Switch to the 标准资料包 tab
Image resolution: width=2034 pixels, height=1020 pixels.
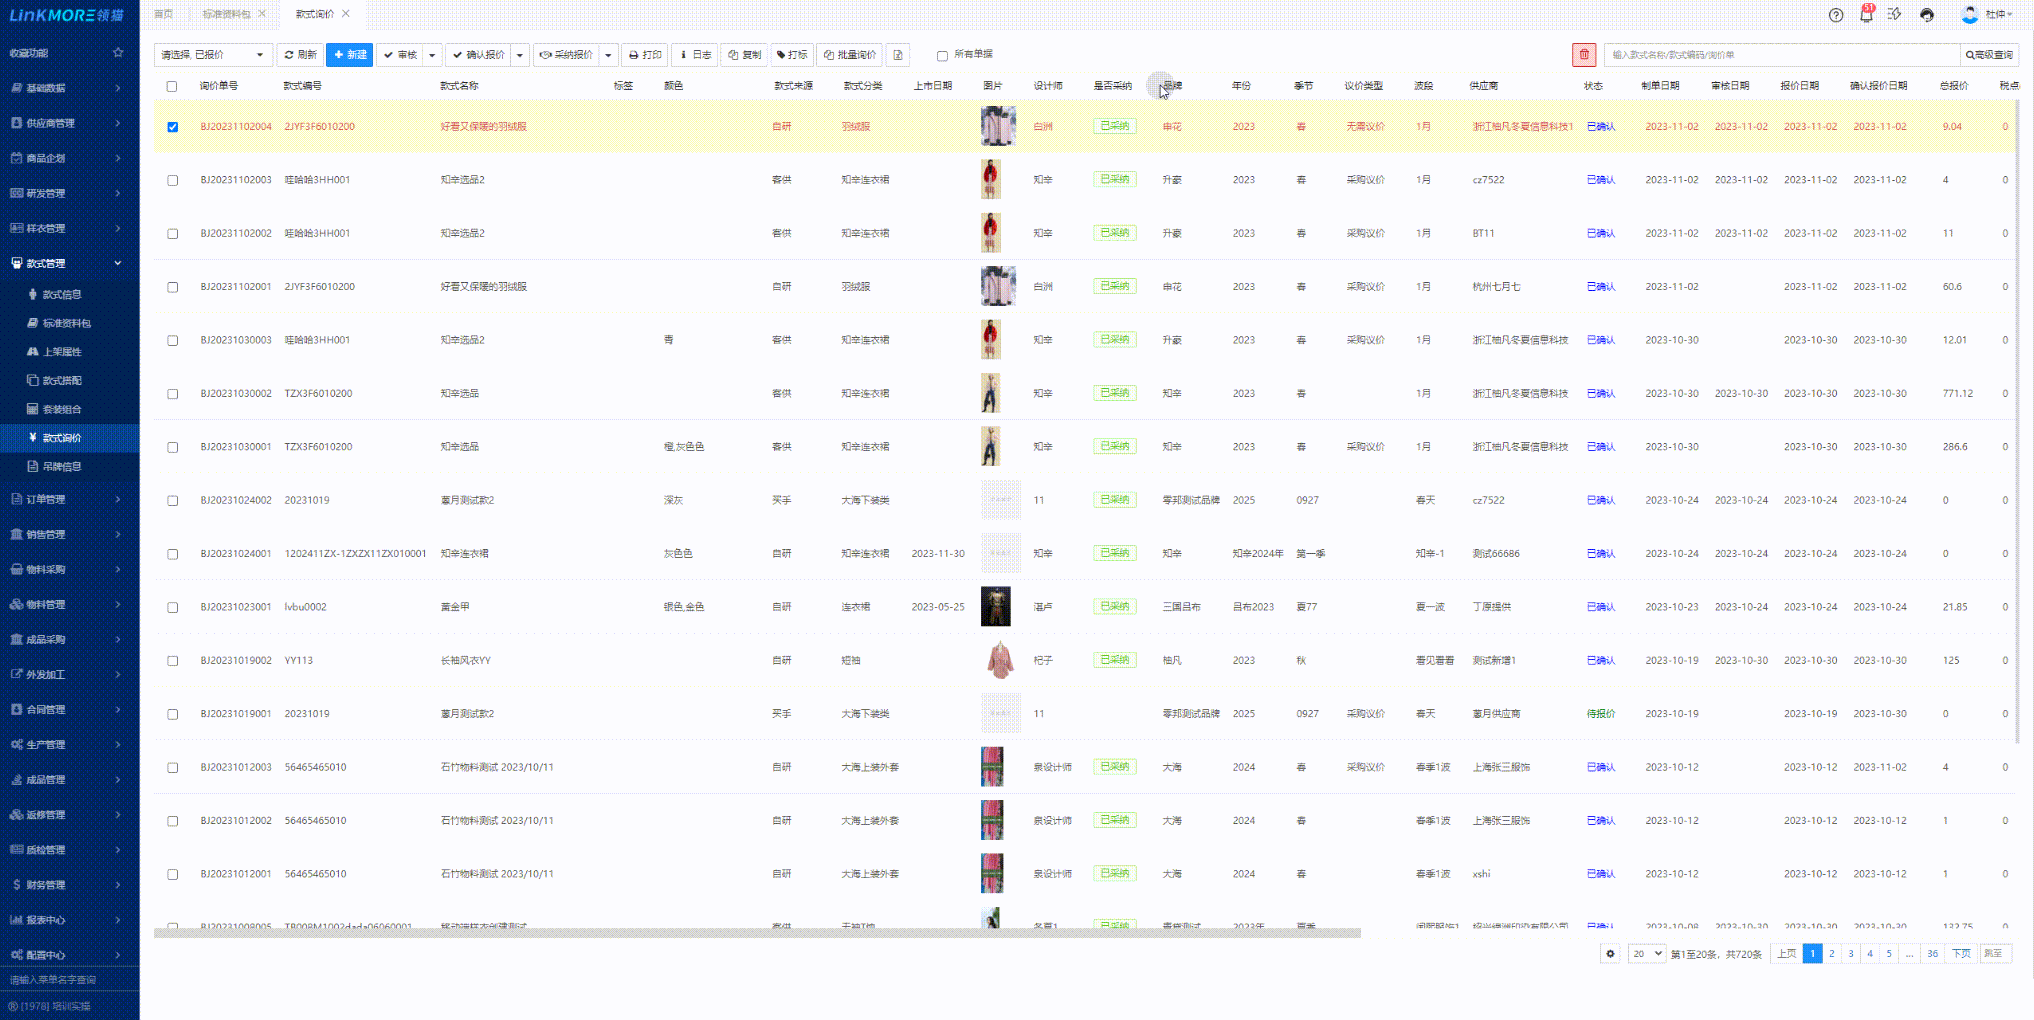click(x=226, y=14)
